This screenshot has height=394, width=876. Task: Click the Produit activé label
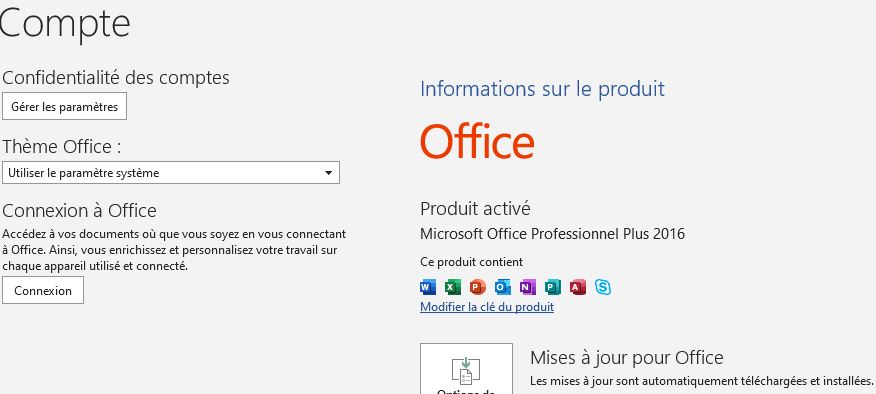475,208
